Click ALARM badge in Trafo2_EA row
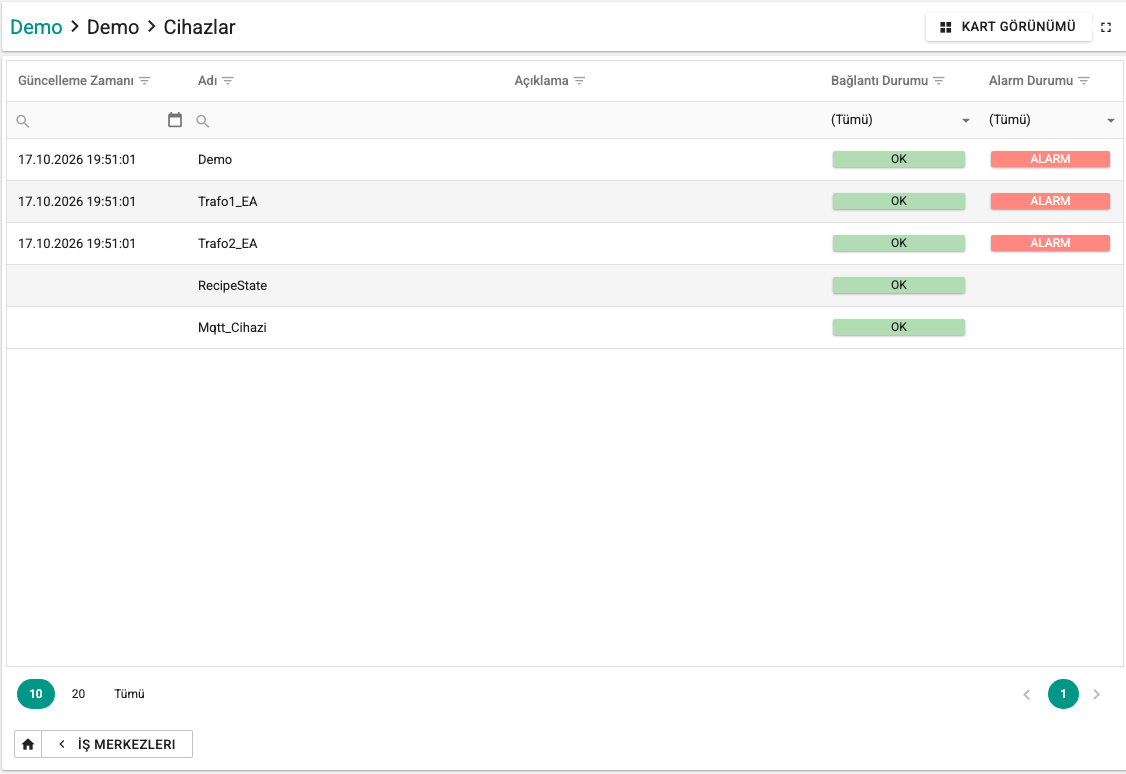This screenshot has height=774, width=1126. 1050,243
